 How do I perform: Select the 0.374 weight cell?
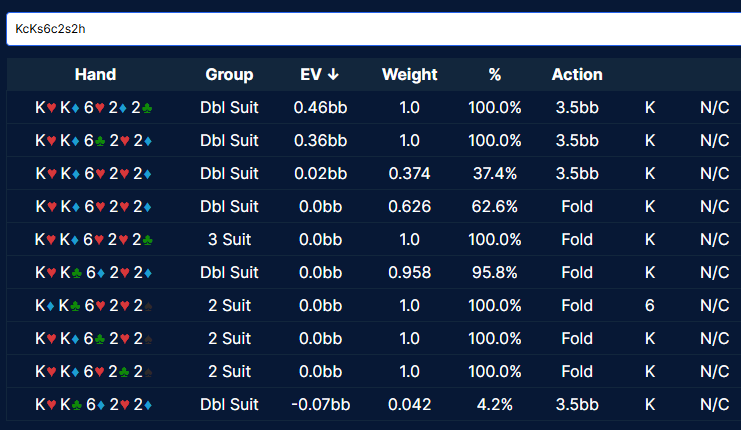[409, 174]
